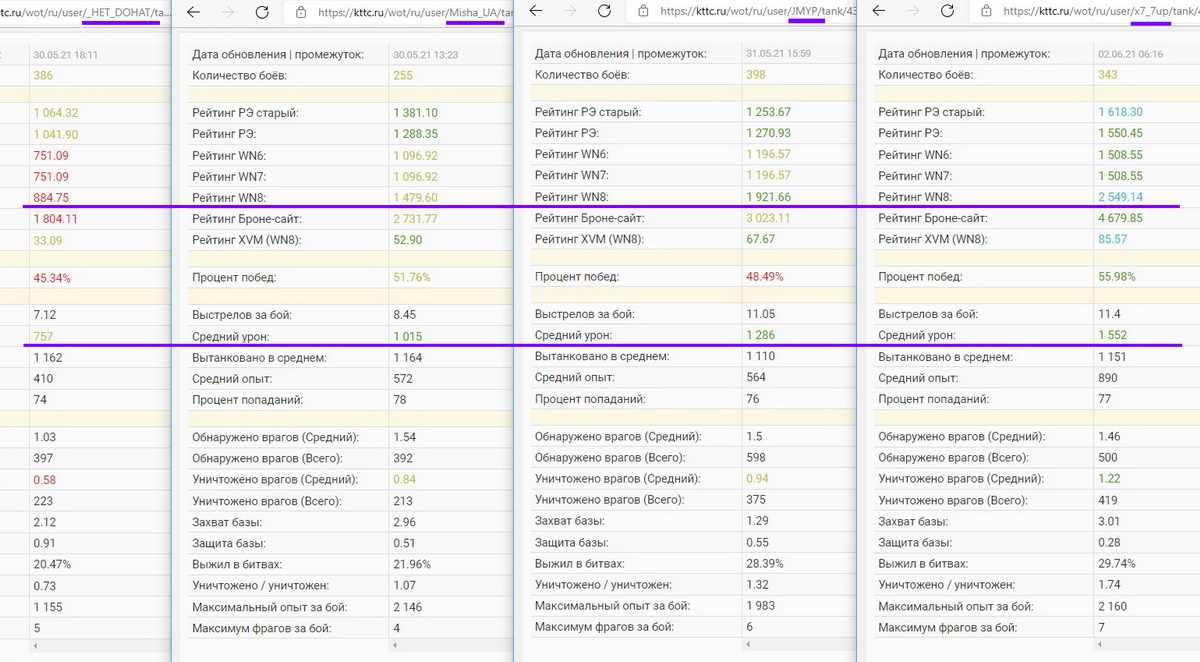Go back in the Misha_UA browser window
This screenshot has height=662, width=1200.
tap(194, 13)
